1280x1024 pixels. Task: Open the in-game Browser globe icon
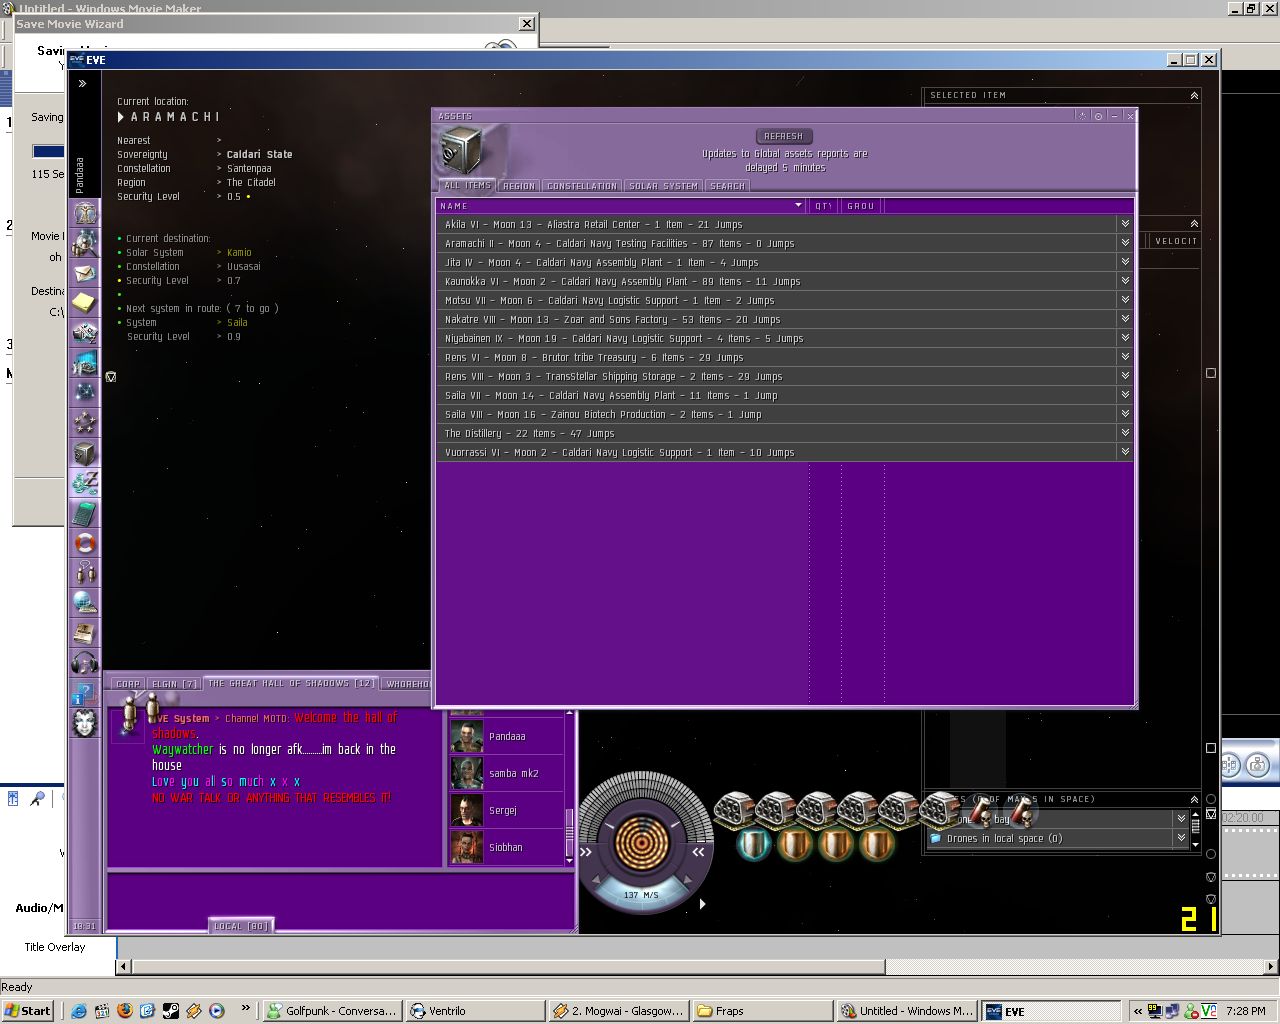(x=85, y=603)
